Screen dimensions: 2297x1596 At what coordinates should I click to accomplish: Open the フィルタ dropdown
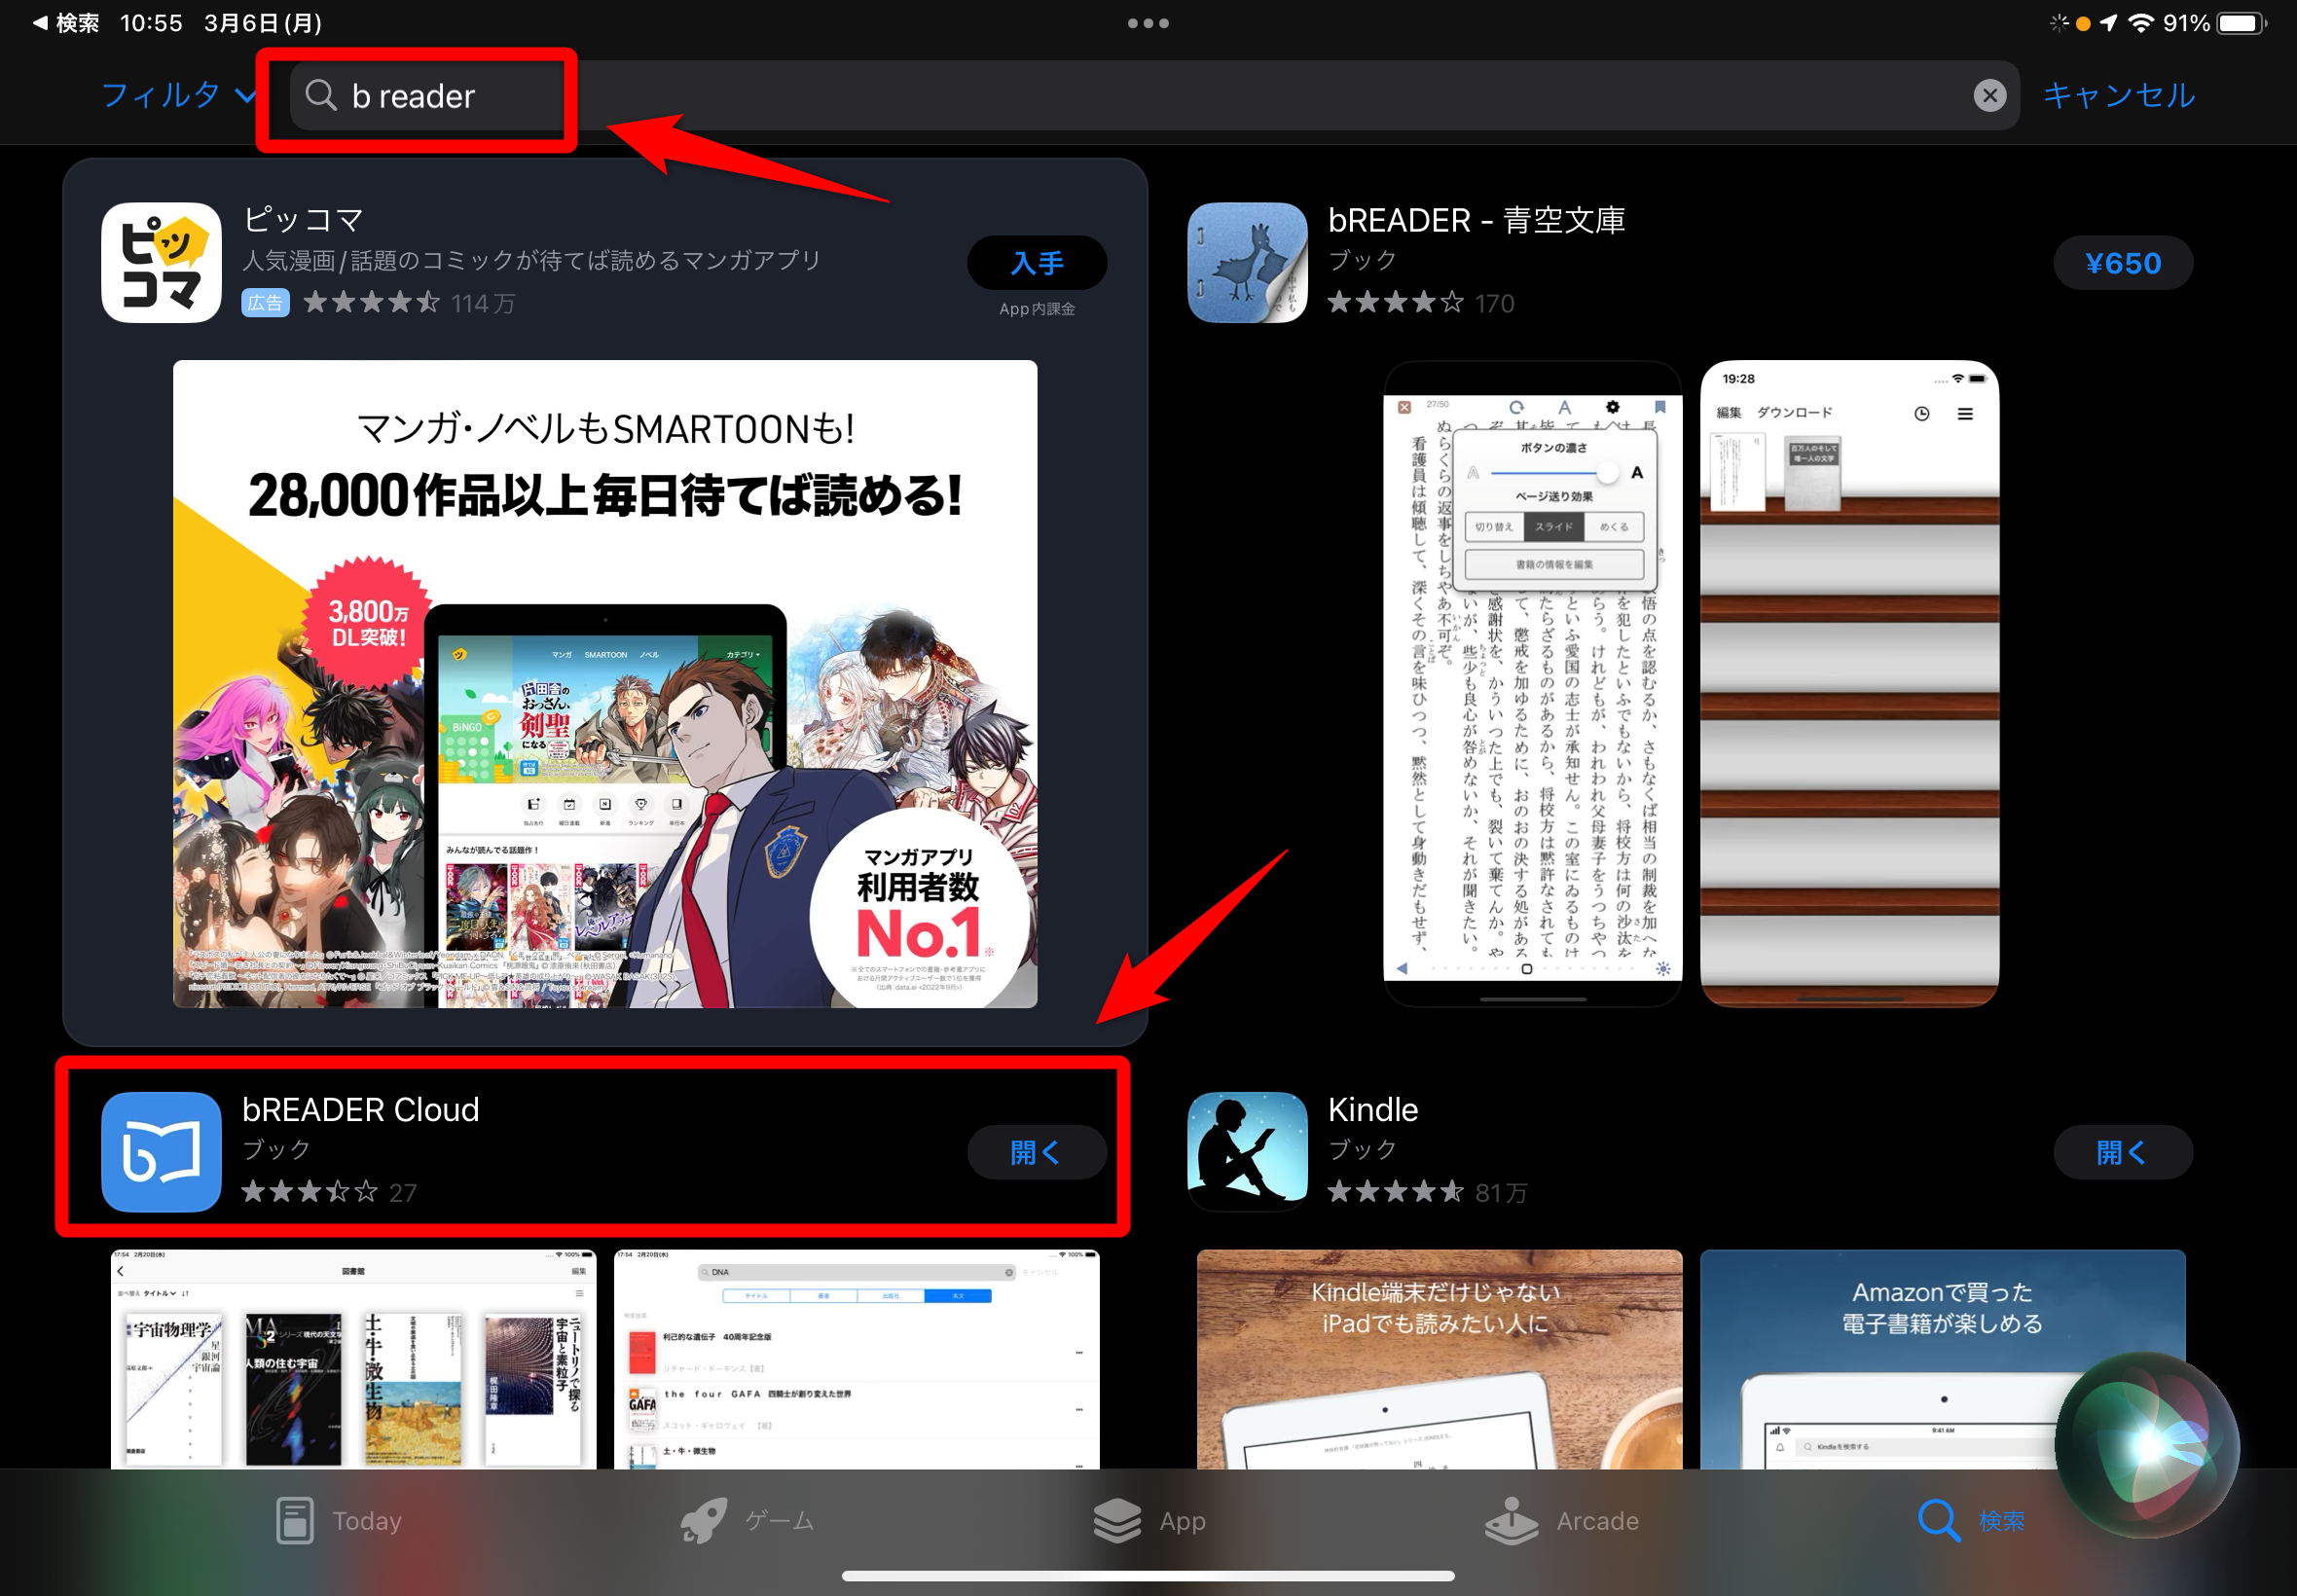tap(178, 95)
